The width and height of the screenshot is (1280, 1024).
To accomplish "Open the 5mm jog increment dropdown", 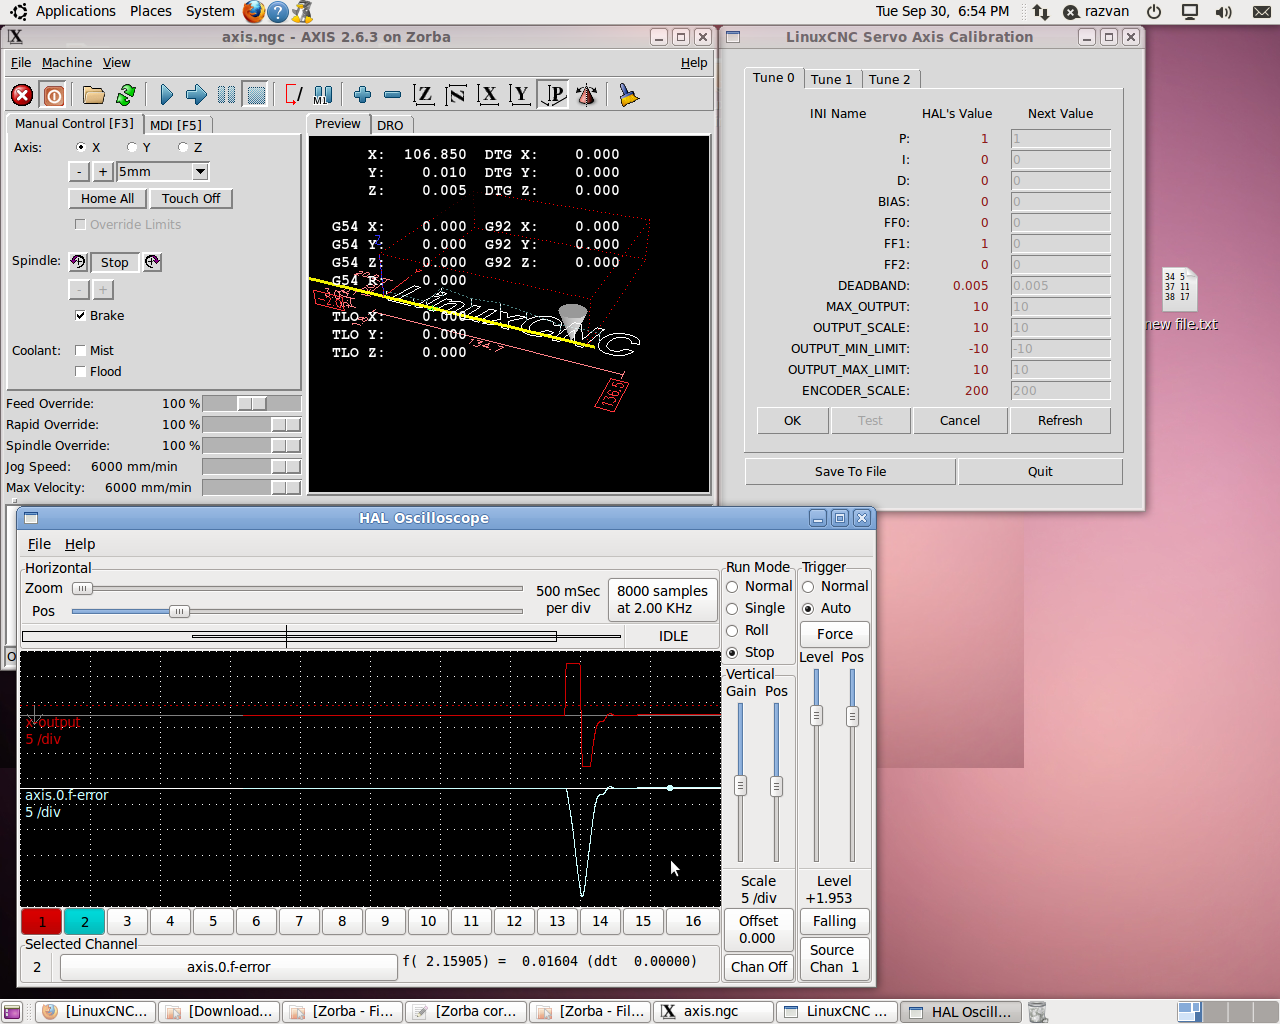I will click(x=200, y=172).
